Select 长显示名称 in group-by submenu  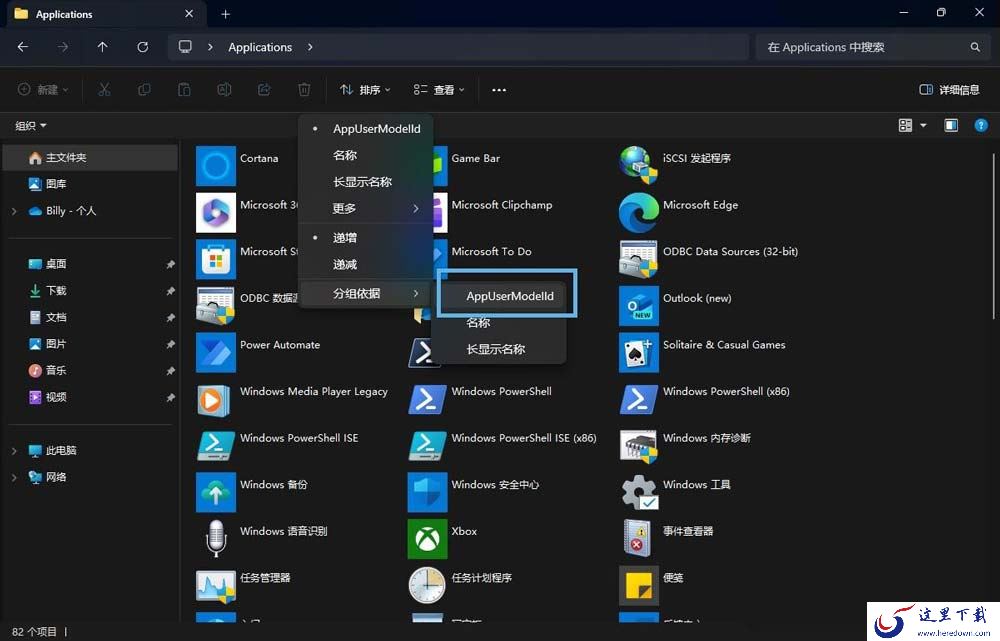495,349
